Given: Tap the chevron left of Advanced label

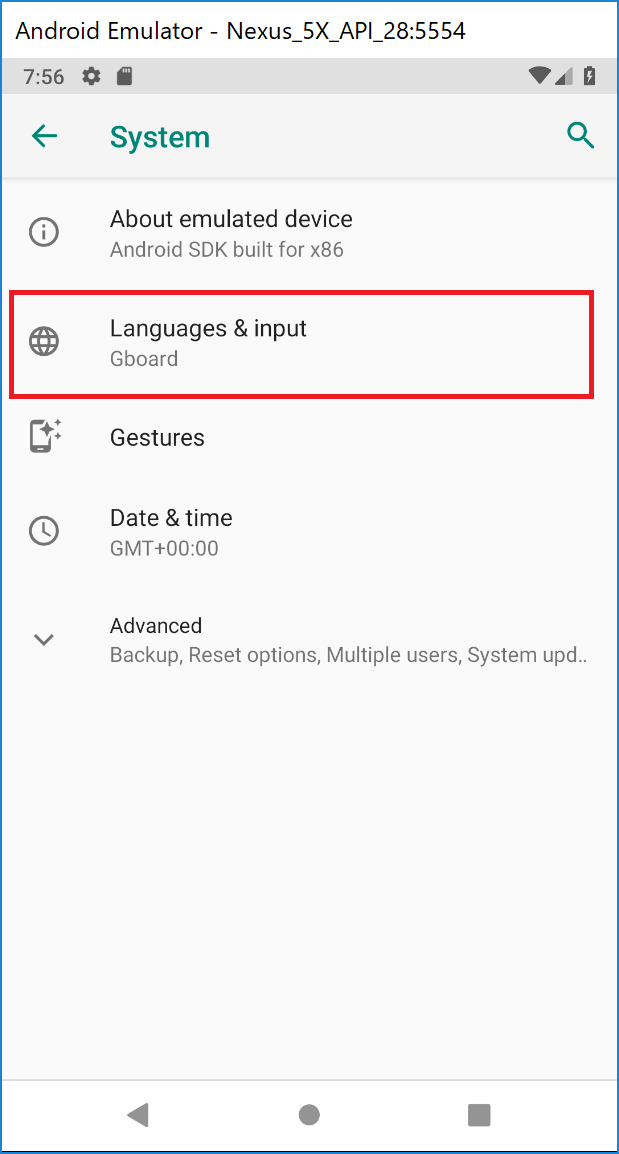Looking at the screenshot, I should 43,639.
